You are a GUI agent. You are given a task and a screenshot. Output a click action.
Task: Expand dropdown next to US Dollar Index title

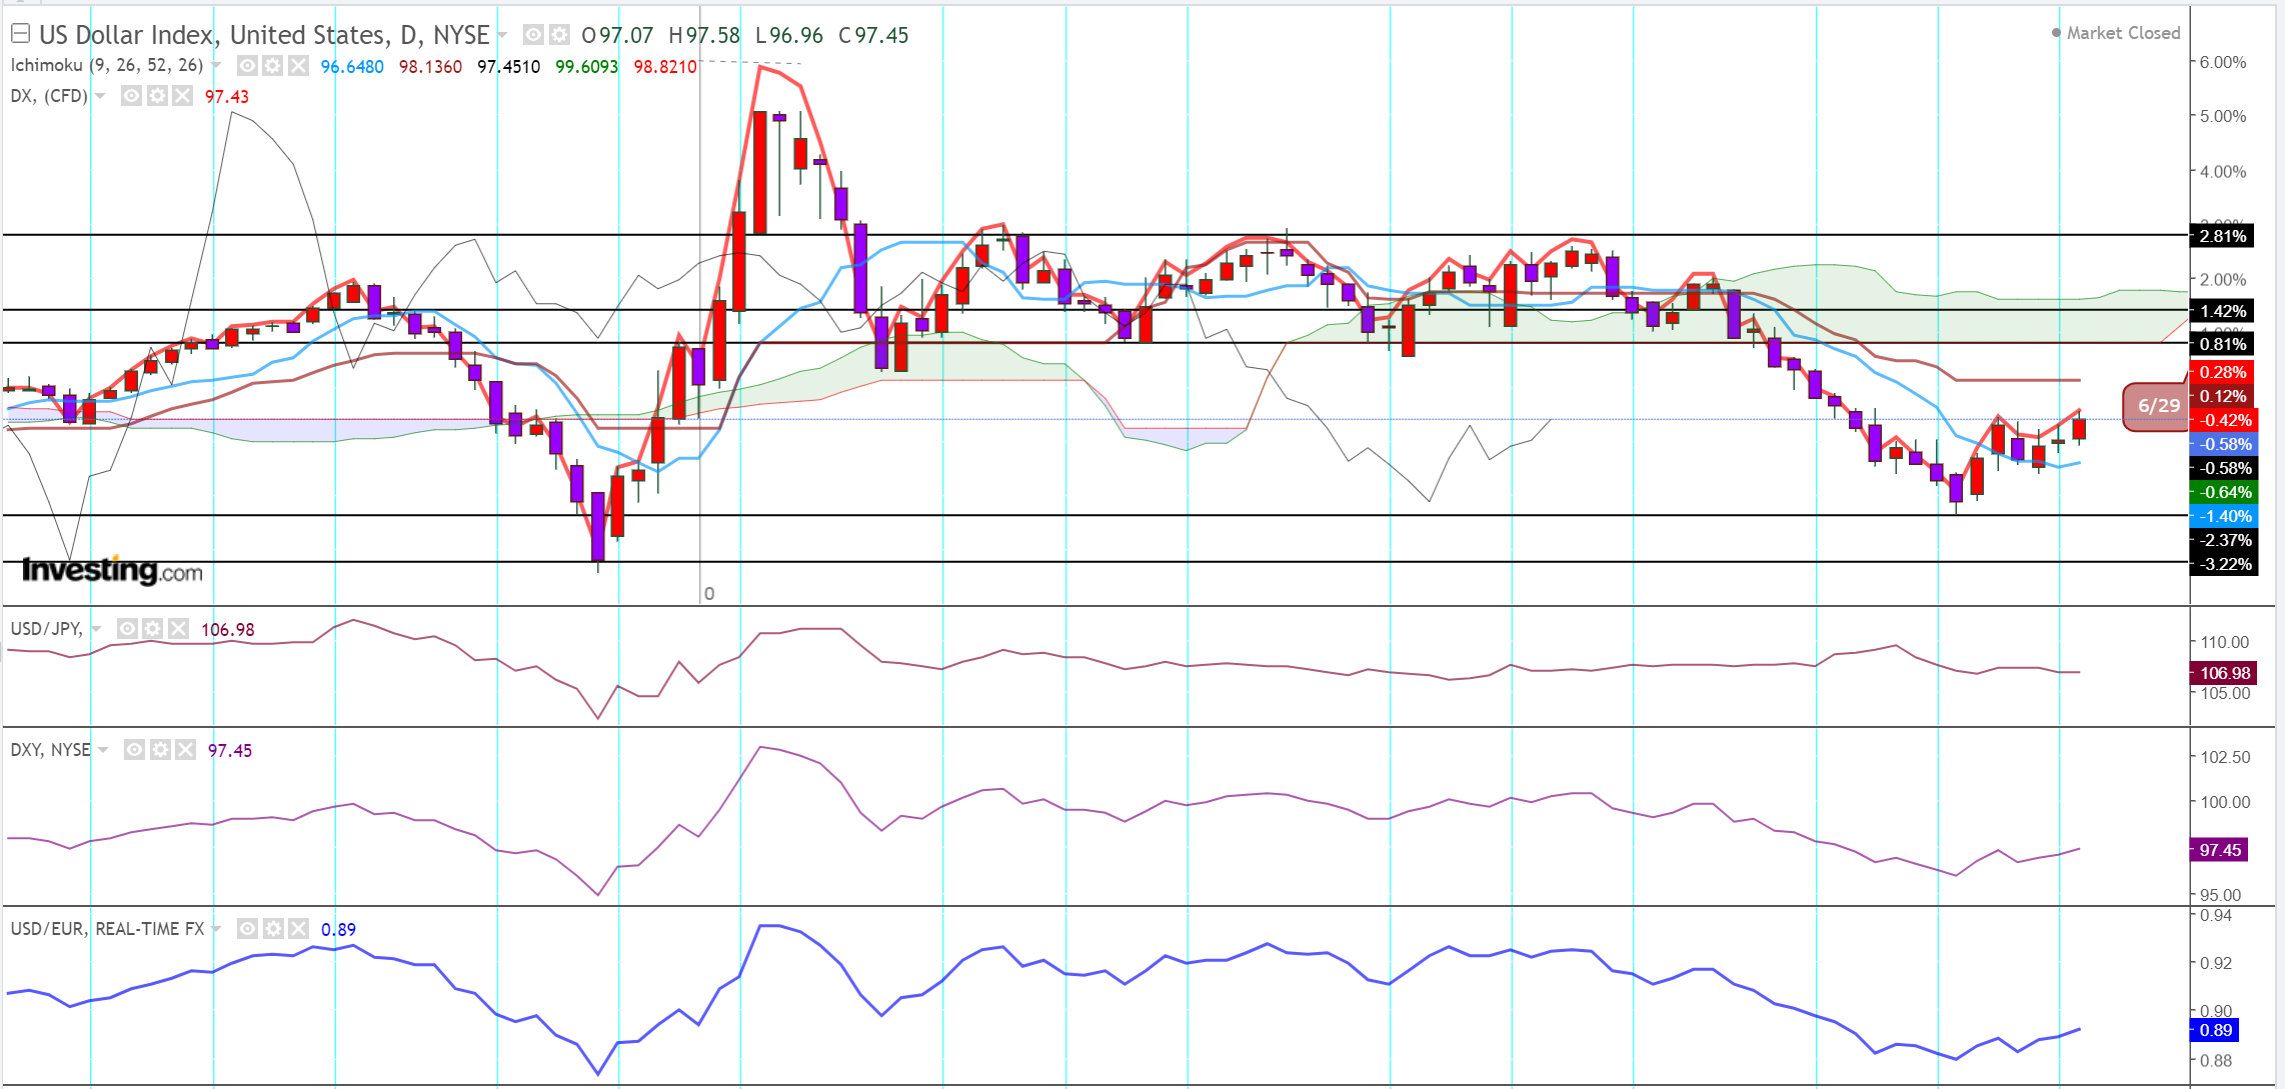pyautogui.click(x=503, y=35)
